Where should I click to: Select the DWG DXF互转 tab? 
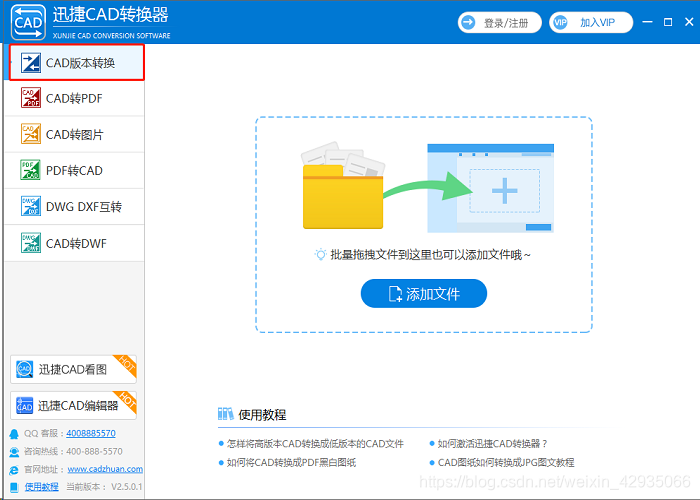tap(74, 207)
